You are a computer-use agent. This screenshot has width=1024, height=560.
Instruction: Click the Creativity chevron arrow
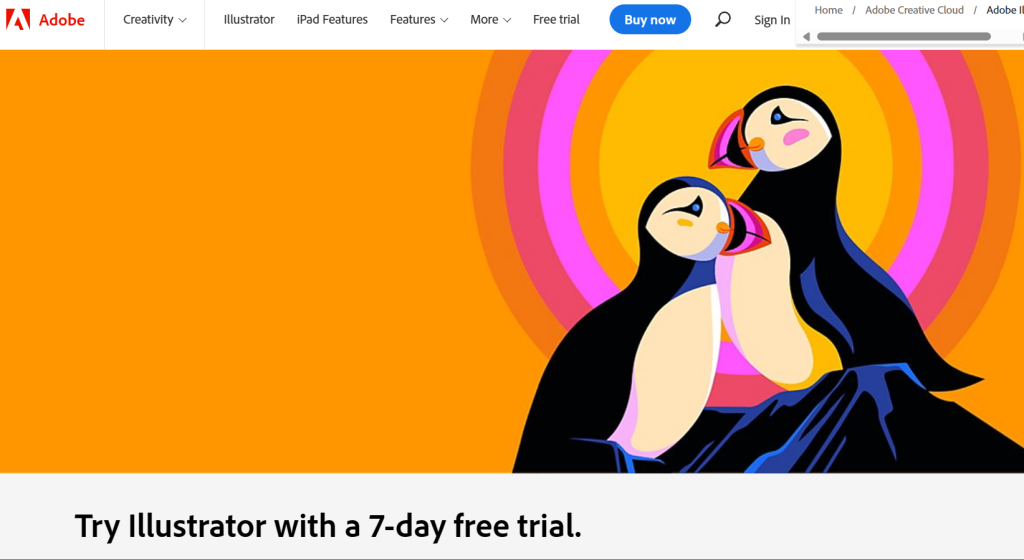[x=182, y=20]
